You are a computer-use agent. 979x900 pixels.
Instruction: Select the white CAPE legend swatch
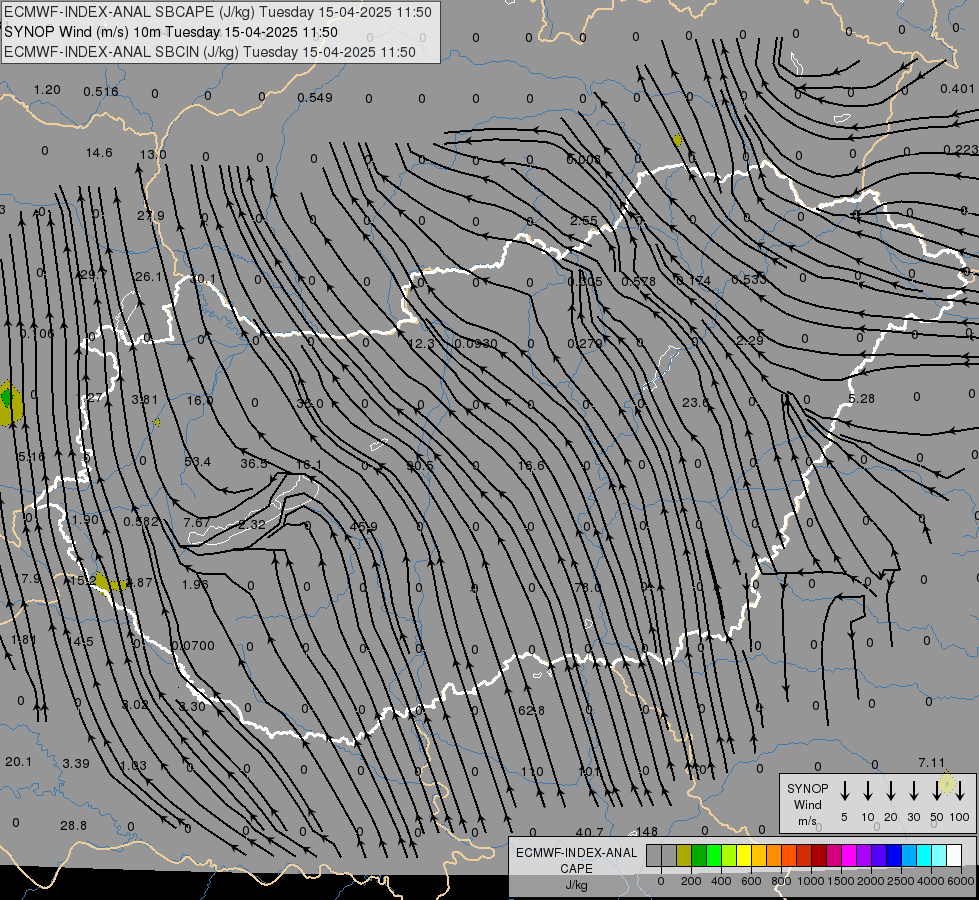[954, 856]
